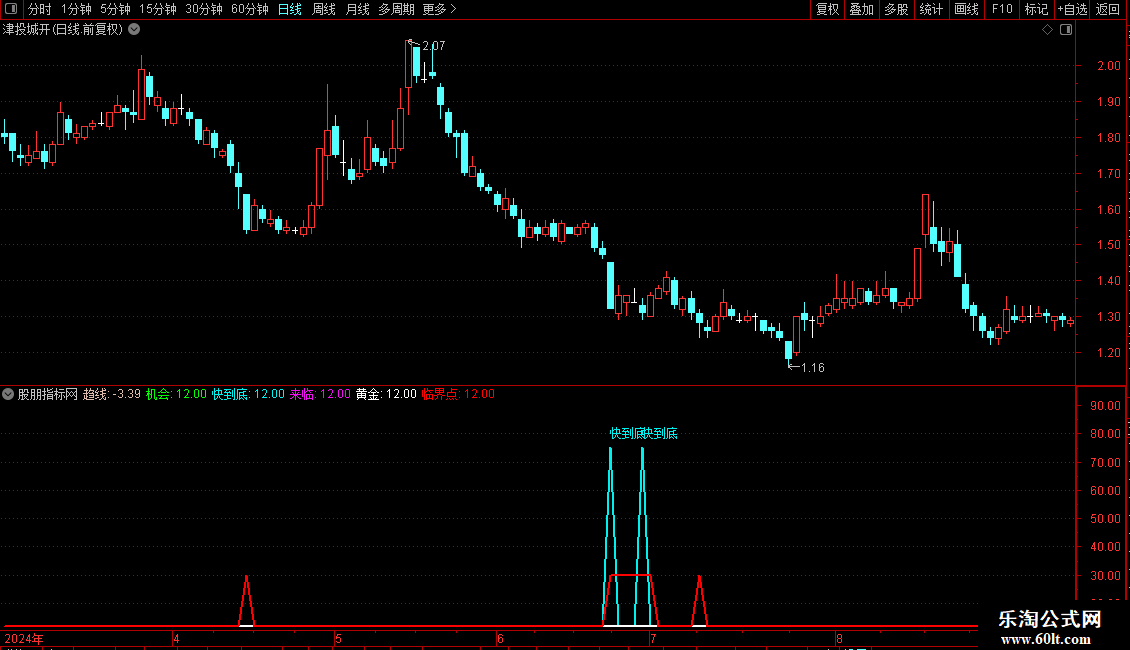Switch to 日线 daily chart tab
The height and width of the screenshot is (650, 1130).
[x=290, y=9]
